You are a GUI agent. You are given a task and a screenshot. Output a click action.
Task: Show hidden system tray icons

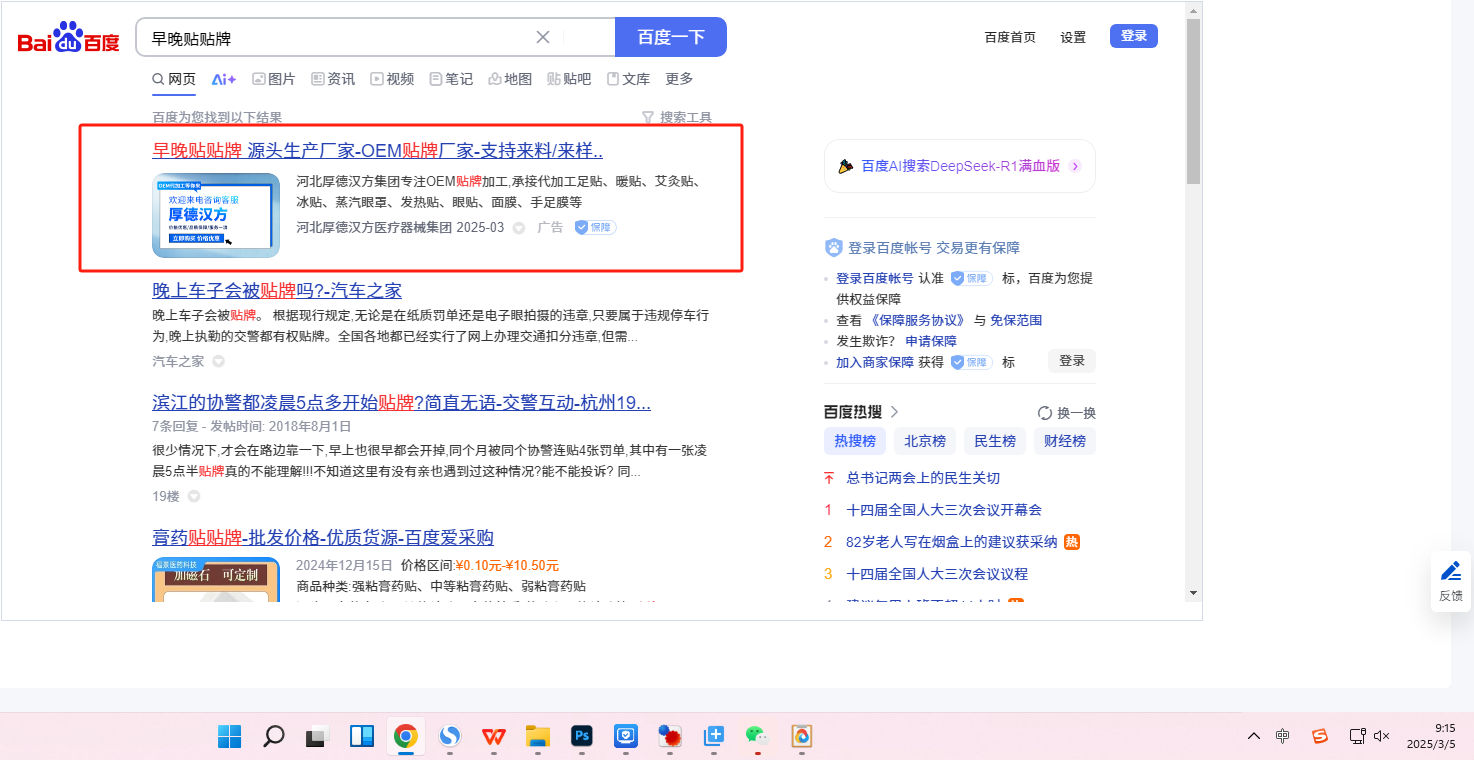pyautogui.click(x=1253, y=736)
